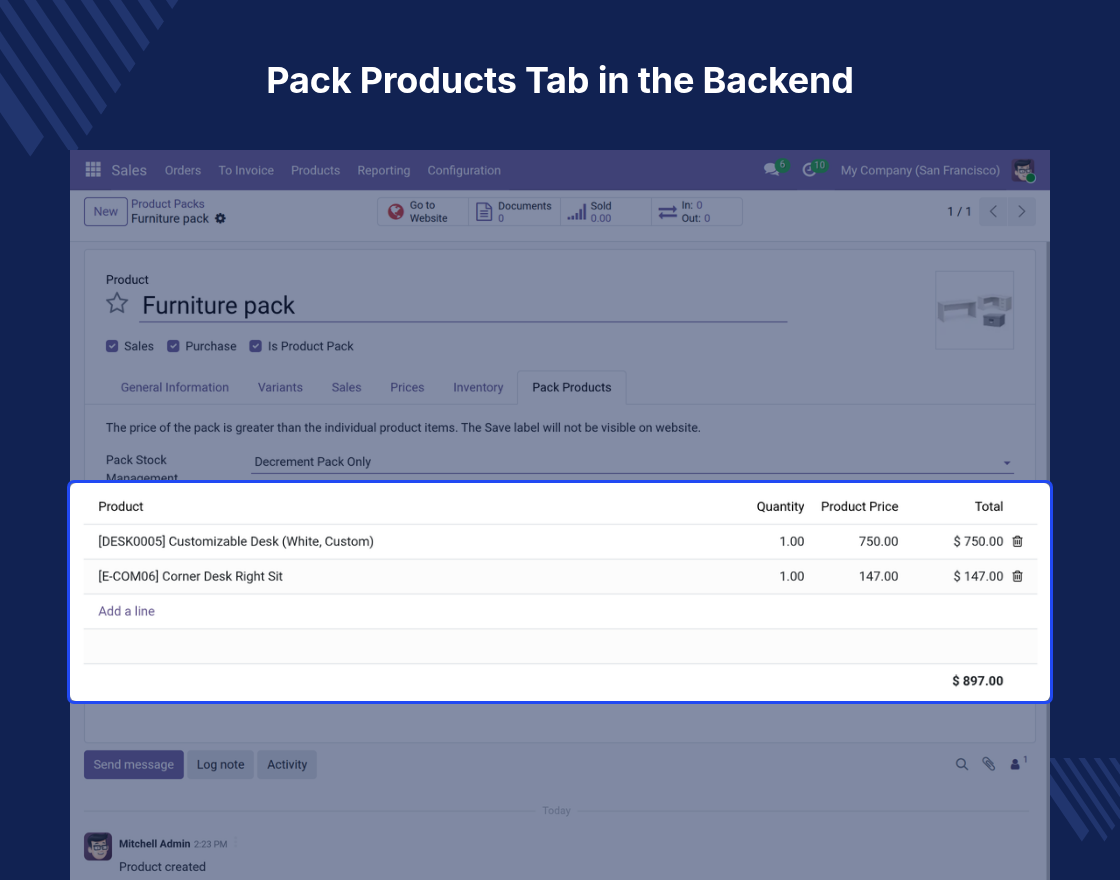Open the apps grid menu icon
1120x880 pixels.
[93, 169]
